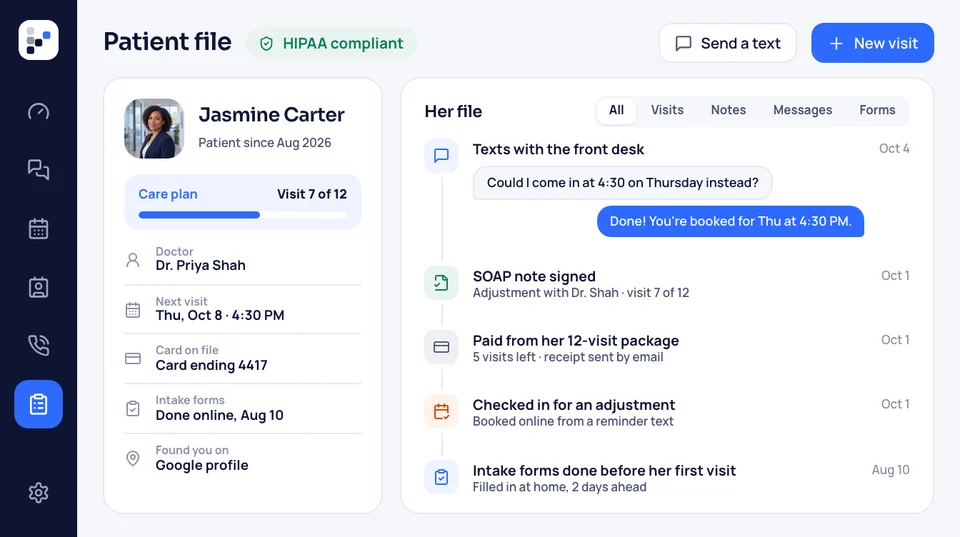Click 'Booked online from a reminder text'
Screen dimensions: 960x537
572,421
